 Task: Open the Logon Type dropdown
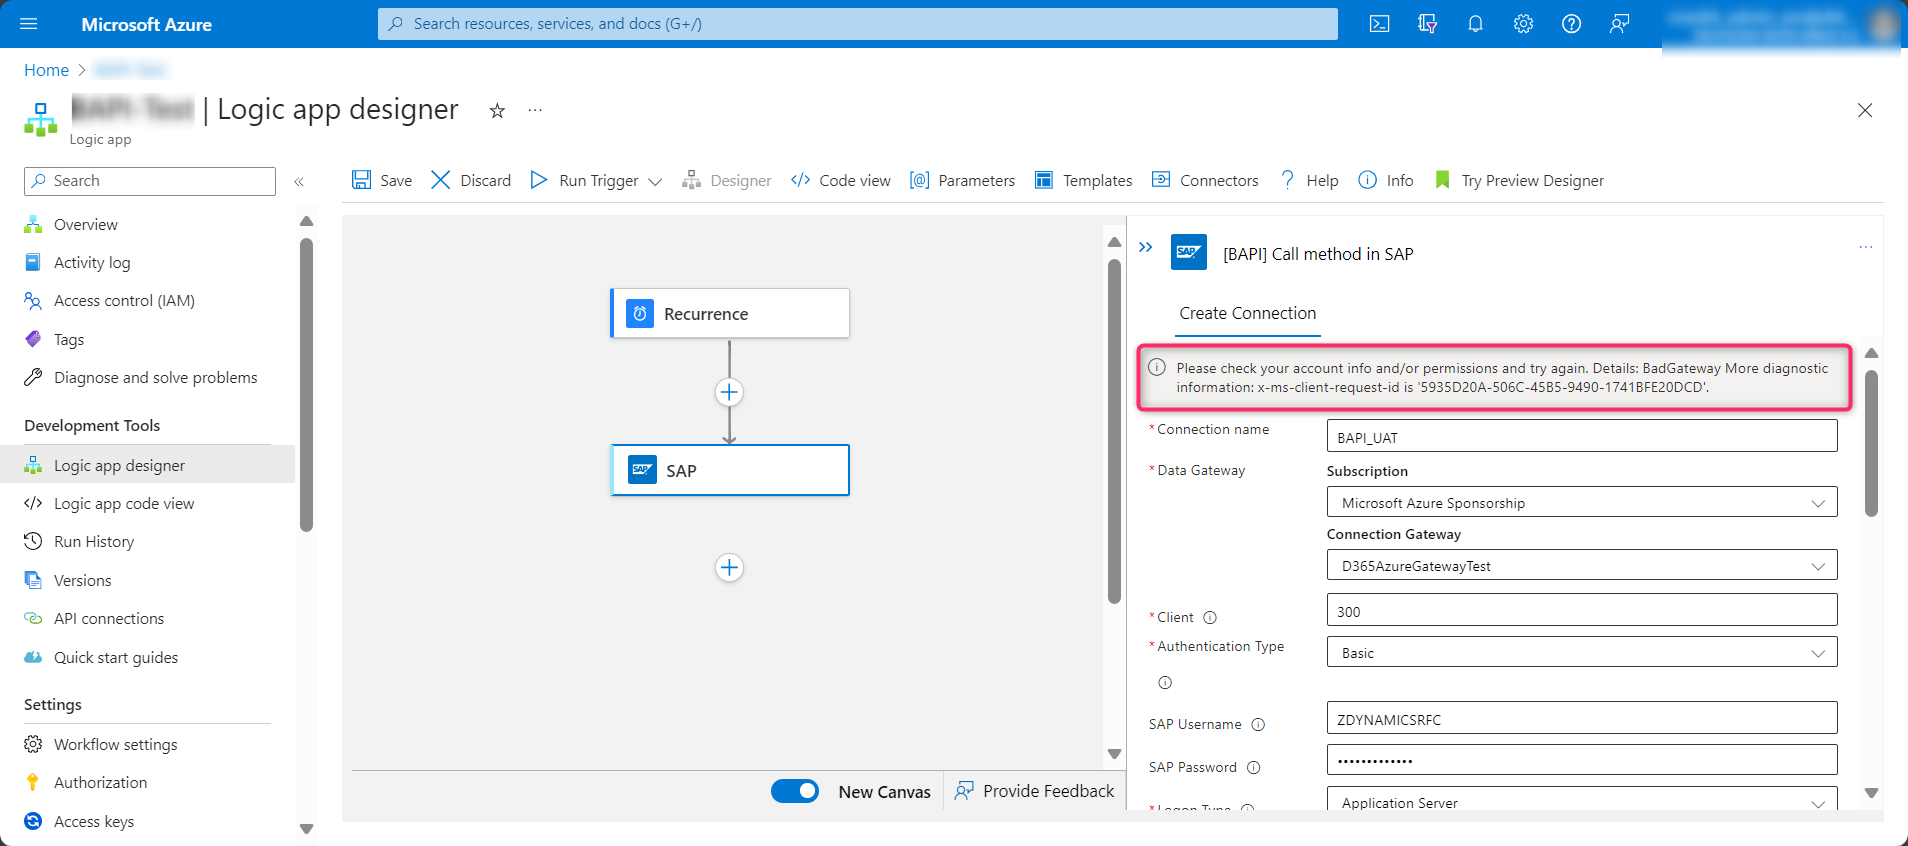1582,800
